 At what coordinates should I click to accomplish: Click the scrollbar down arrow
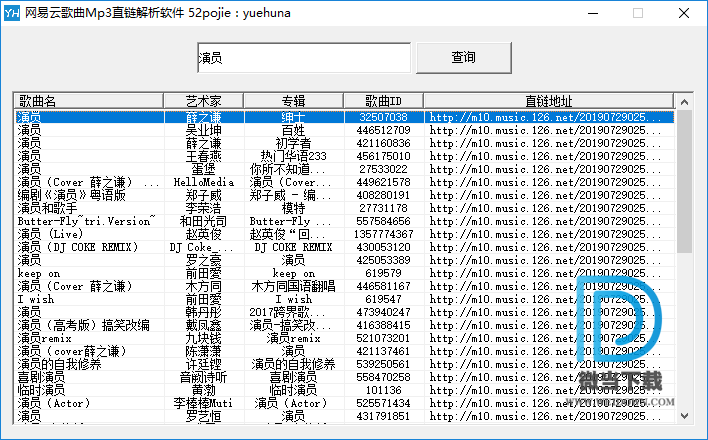(x=685, y=416)
